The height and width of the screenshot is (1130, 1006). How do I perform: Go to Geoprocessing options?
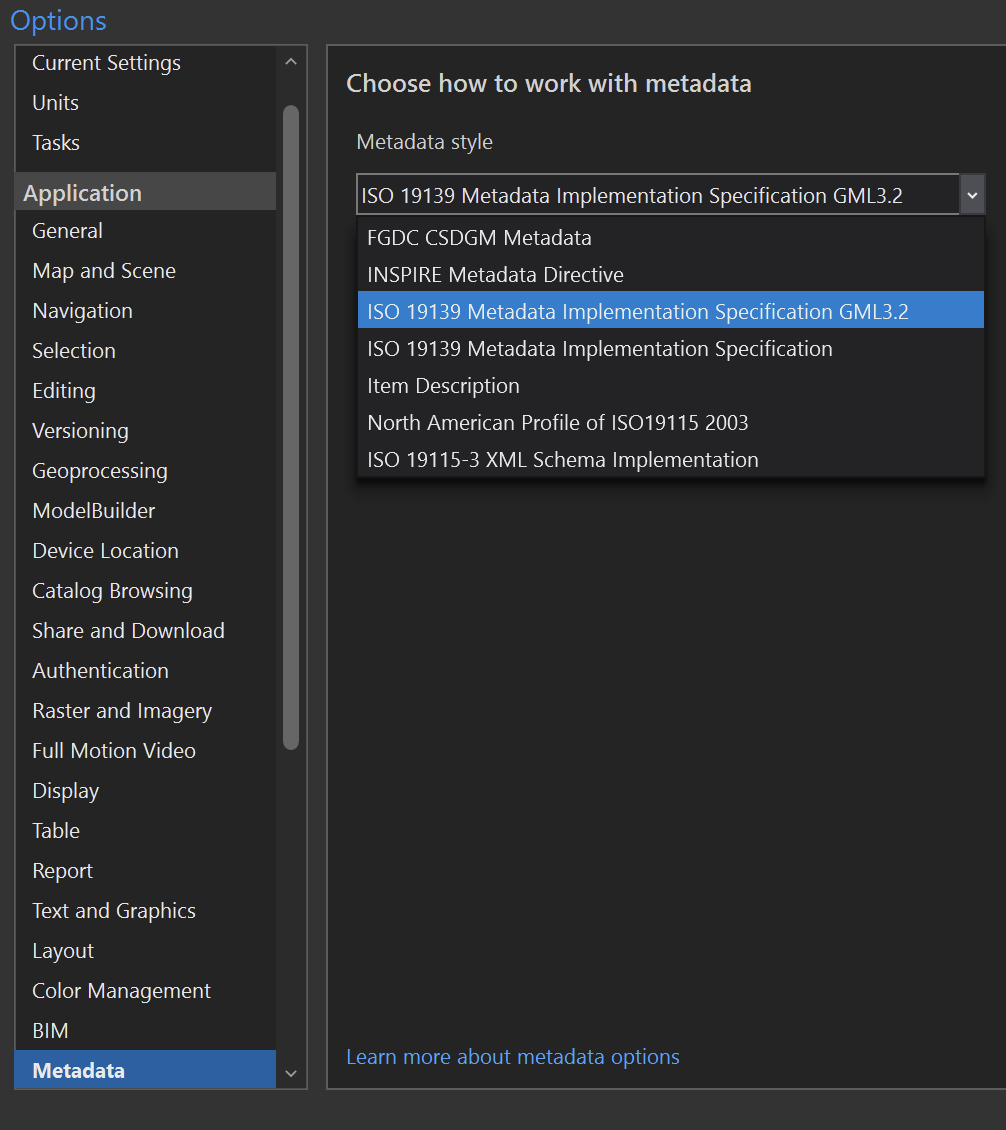(100, 471)
